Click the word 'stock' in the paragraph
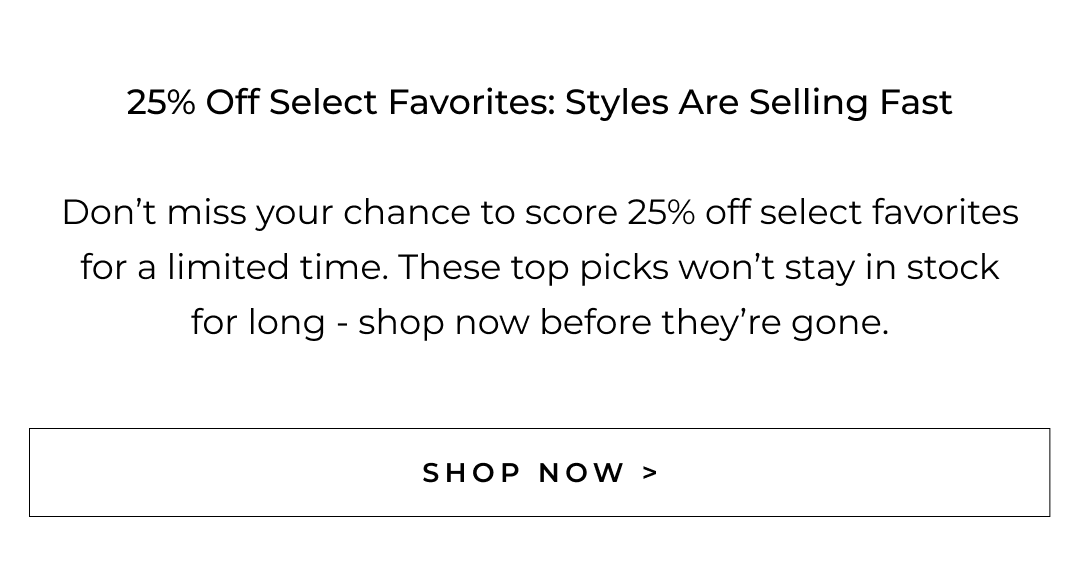The width and height of the screenshot is (1080, 567). [953, 268]
